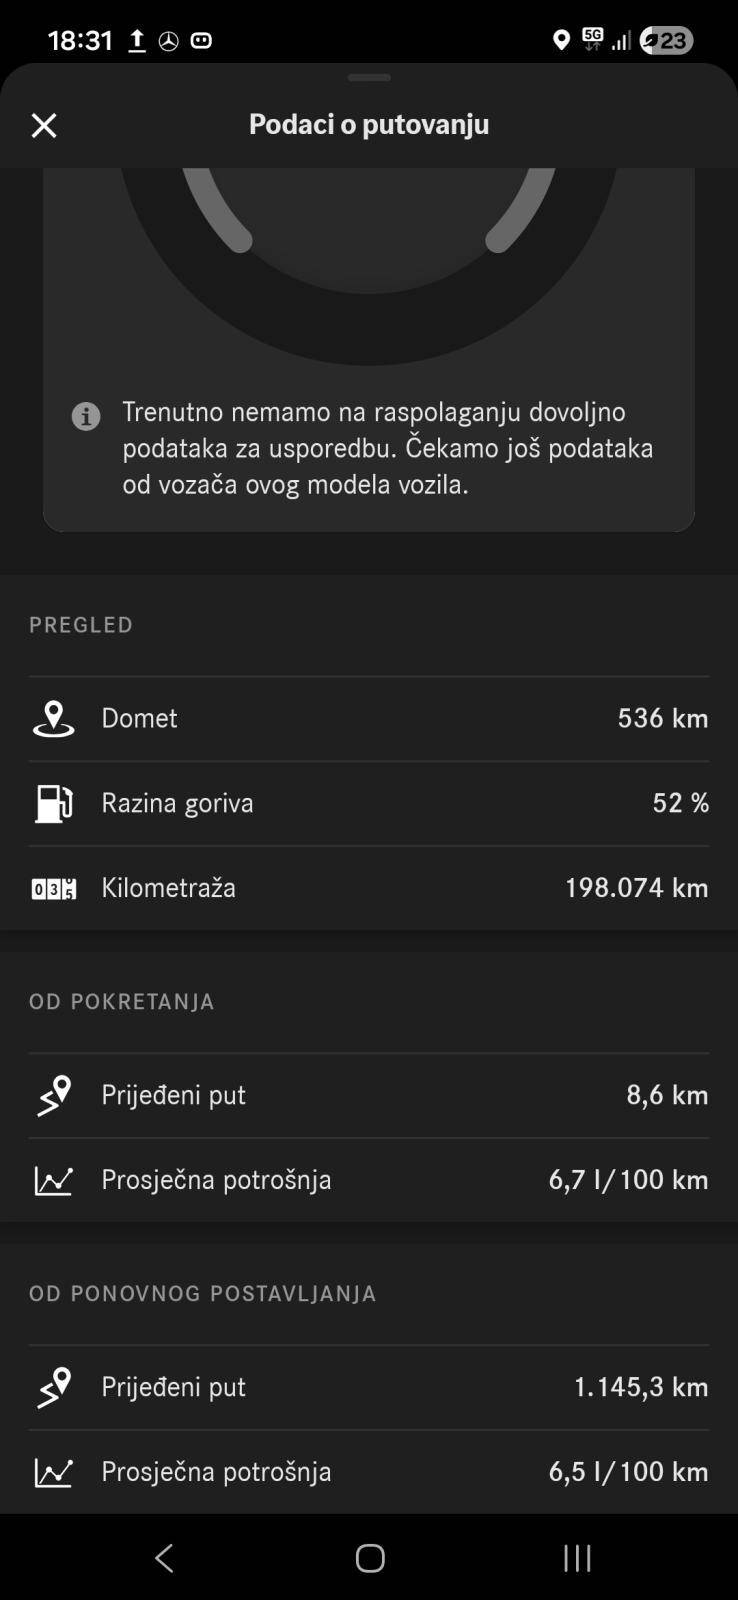Tap the 52 % fuel level value
738x1600 pixels.
point(680,803)
